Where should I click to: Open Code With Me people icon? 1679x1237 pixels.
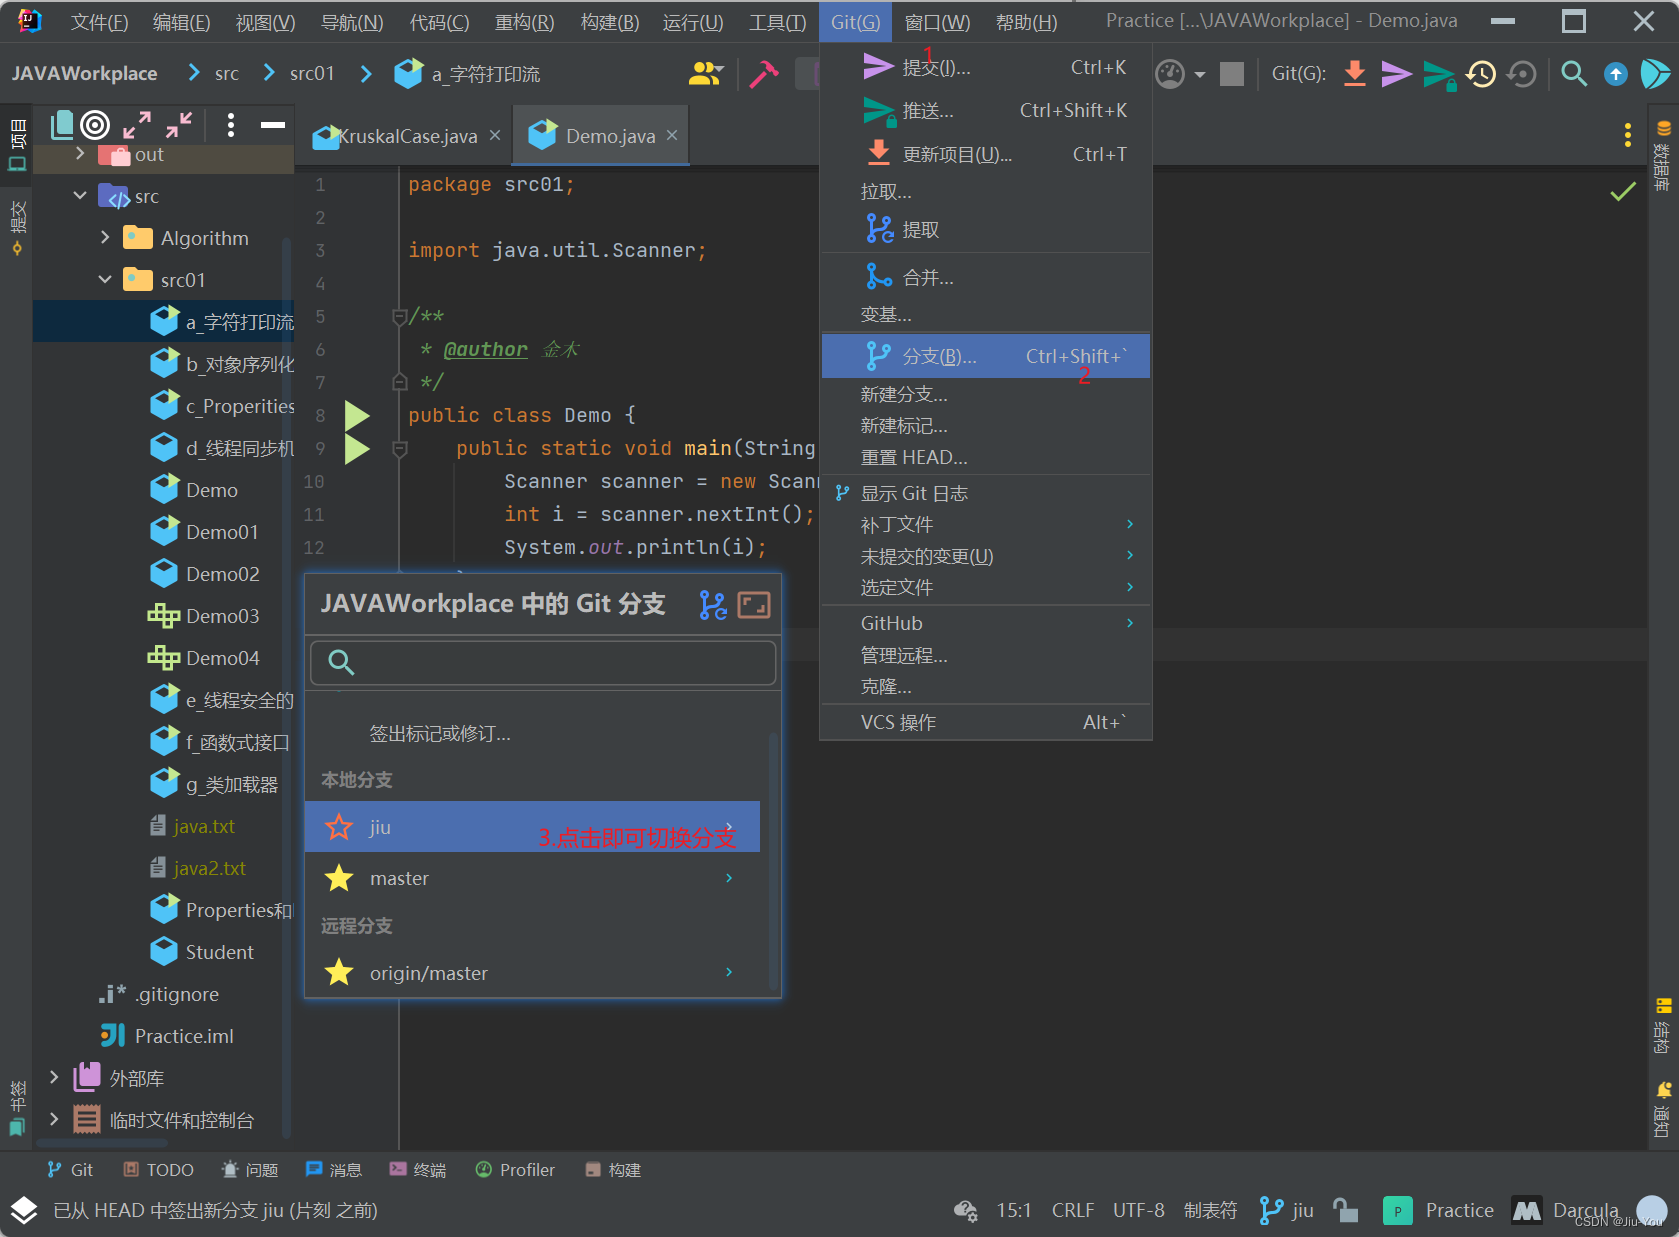click(705, 73)
